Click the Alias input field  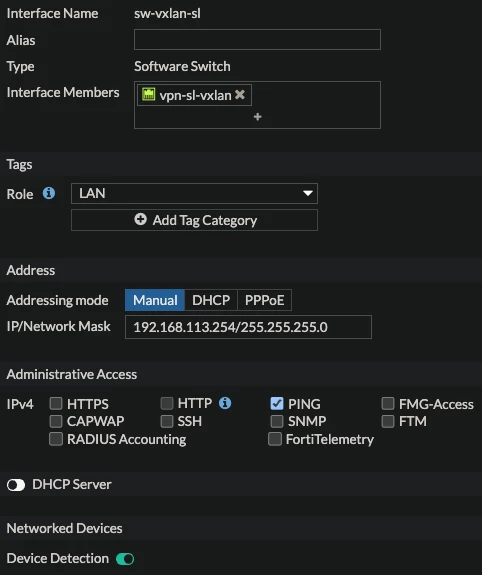coord(258,40)
